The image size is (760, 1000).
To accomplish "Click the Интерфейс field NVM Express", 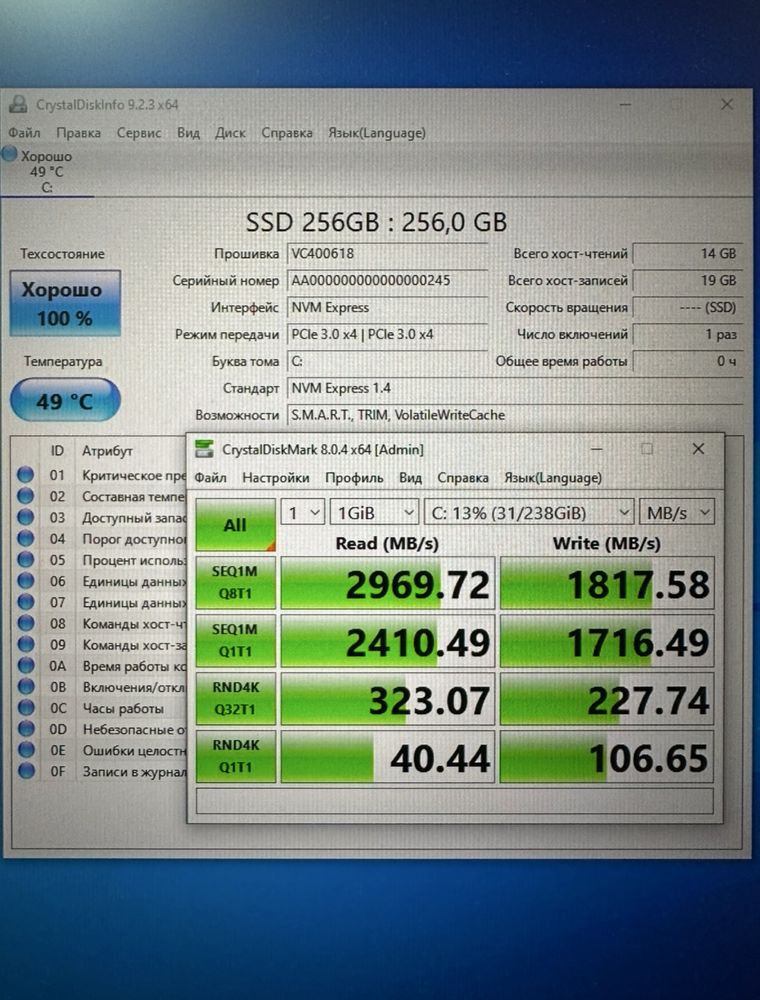I will [x=387, y=307].
